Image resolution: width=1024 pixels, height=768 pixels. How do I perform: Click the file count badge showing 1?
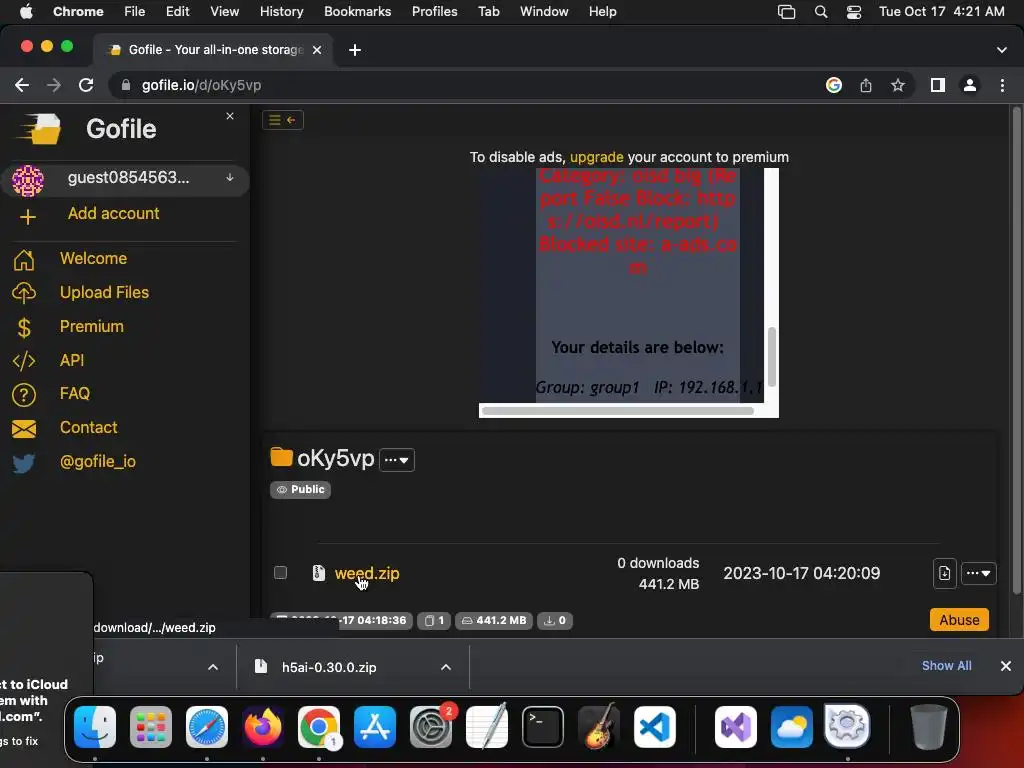point(434,620)
